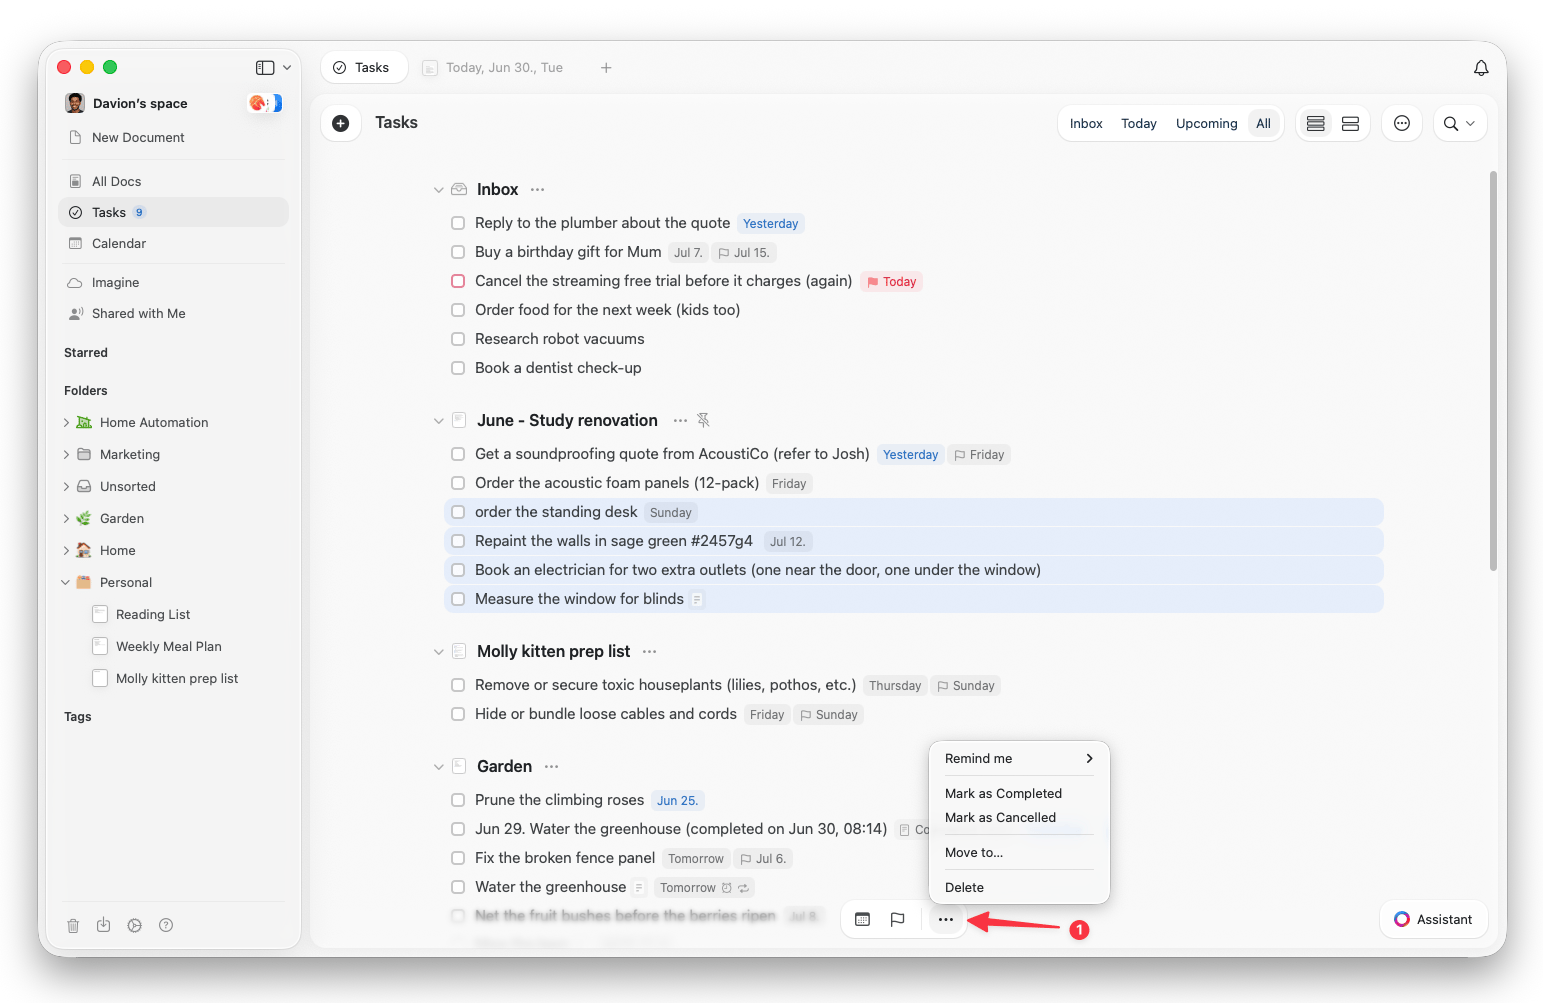Check off Buy a birthday gift for Mum

point(458,252)
